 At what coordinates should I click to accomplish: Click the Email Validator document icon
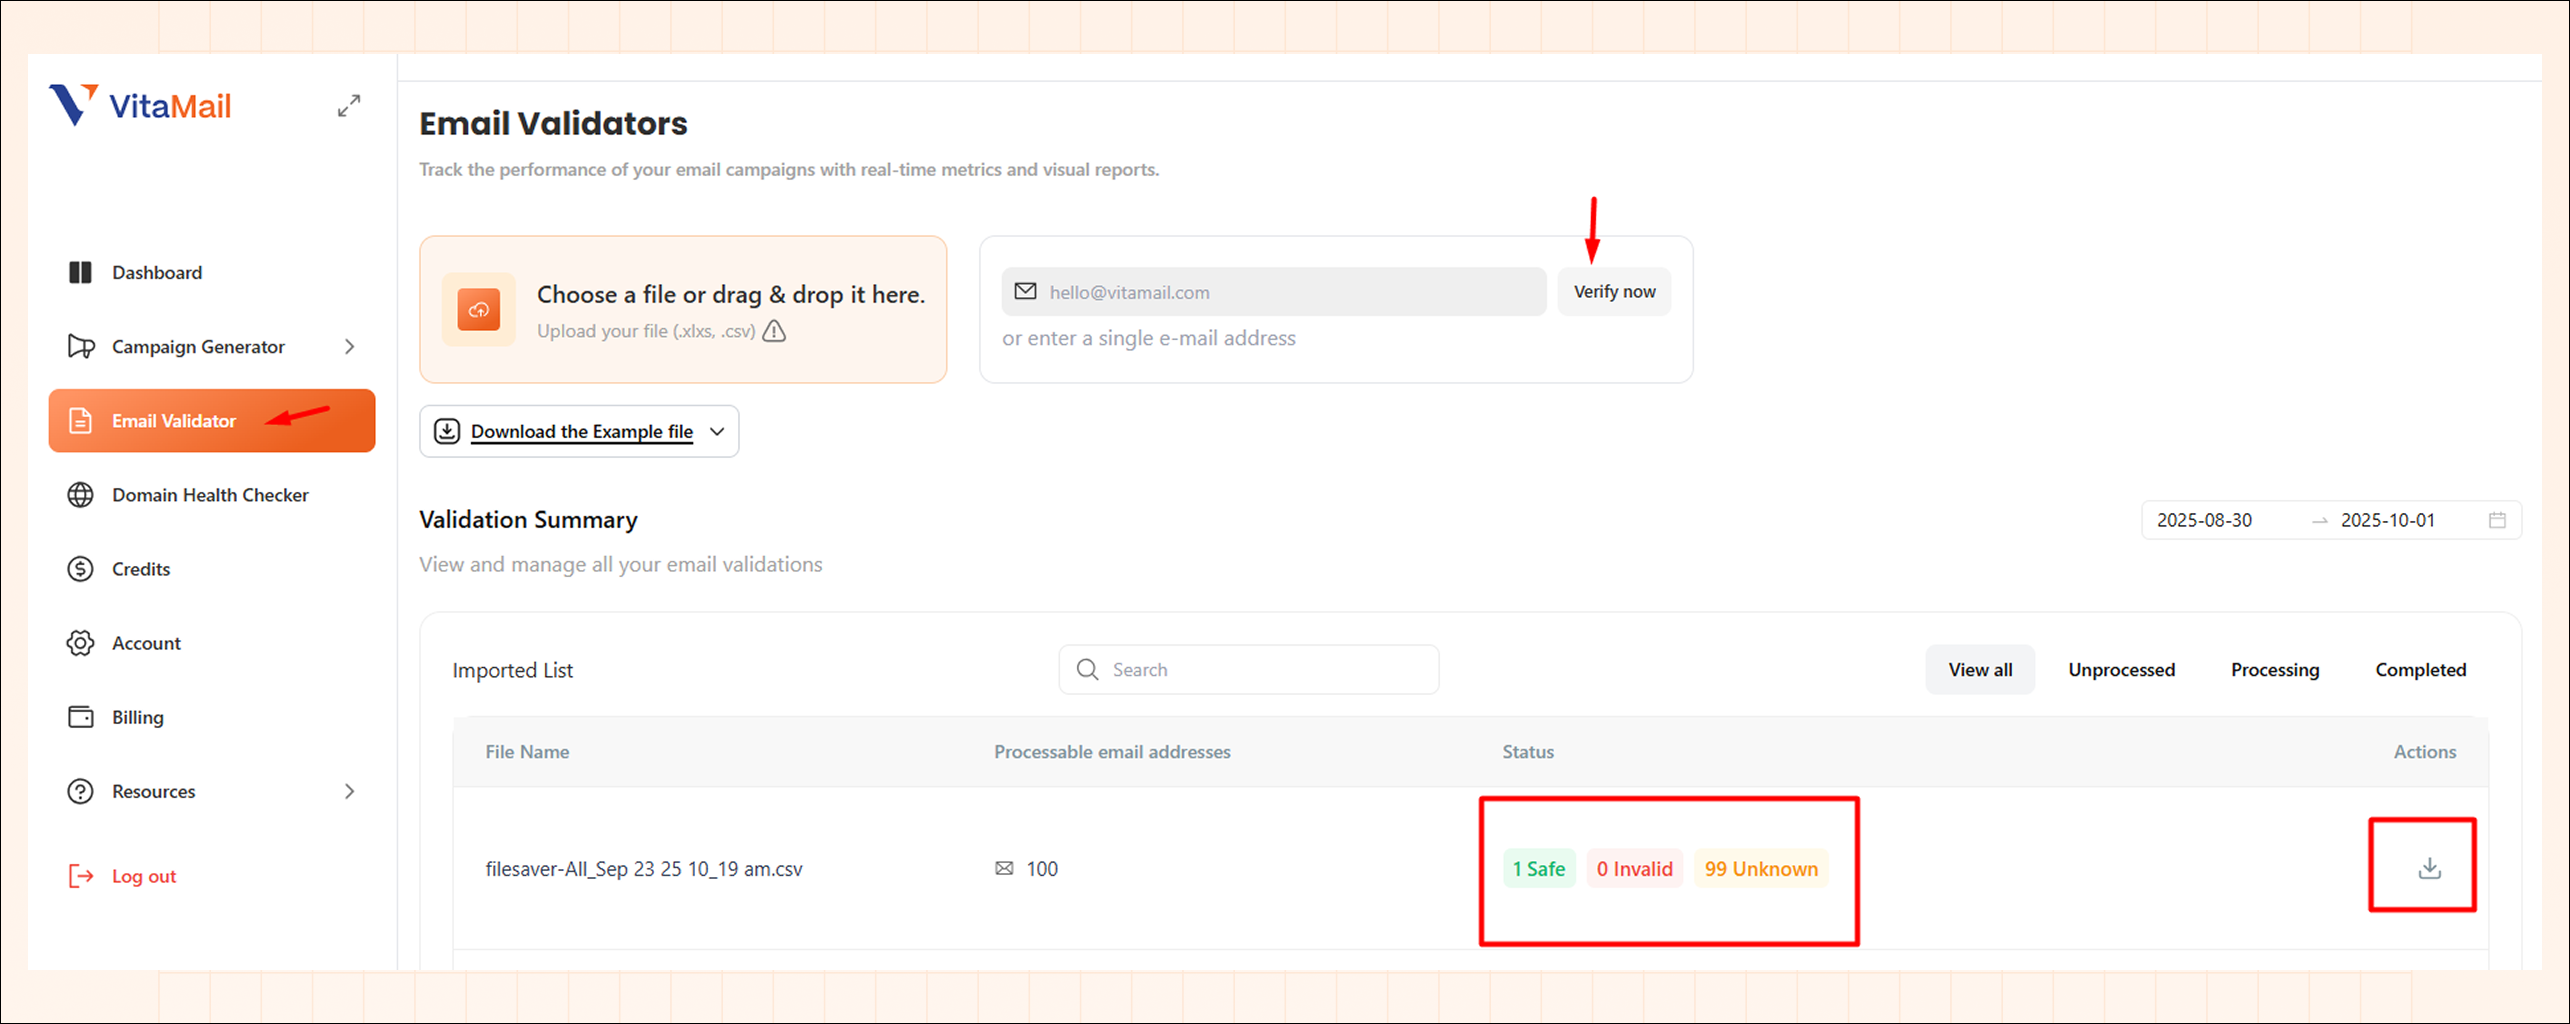(81, 421)
